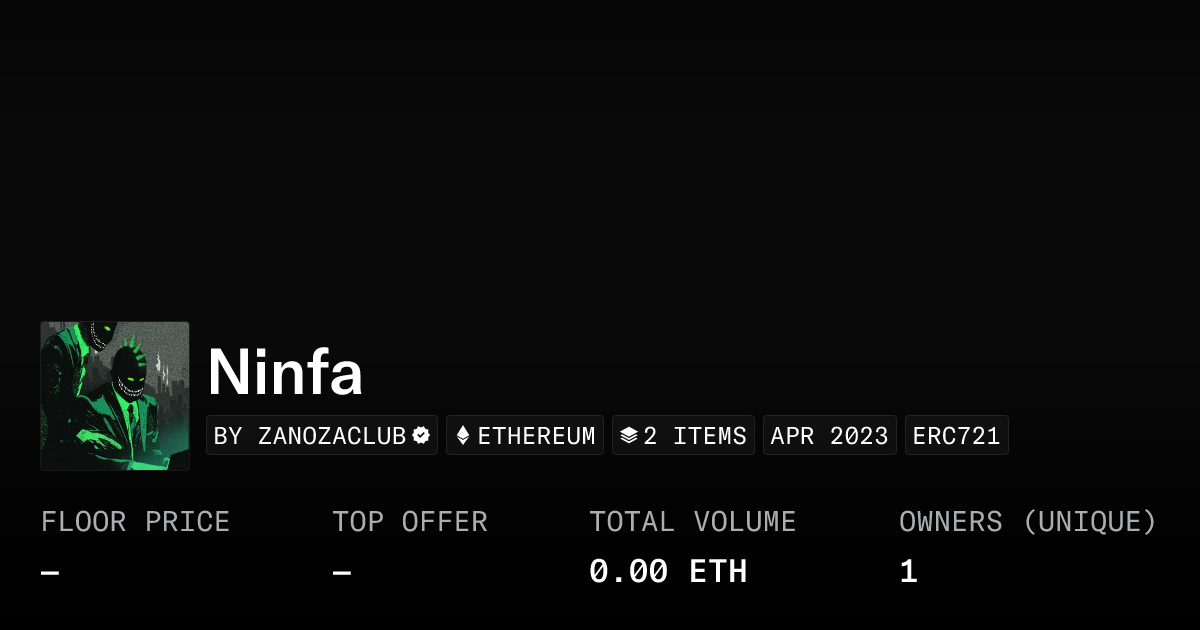Viewport: 1200px width, 630px height.
Task: Open the ZANOZACLUB creator name link
Action: [x=332, y=436]
